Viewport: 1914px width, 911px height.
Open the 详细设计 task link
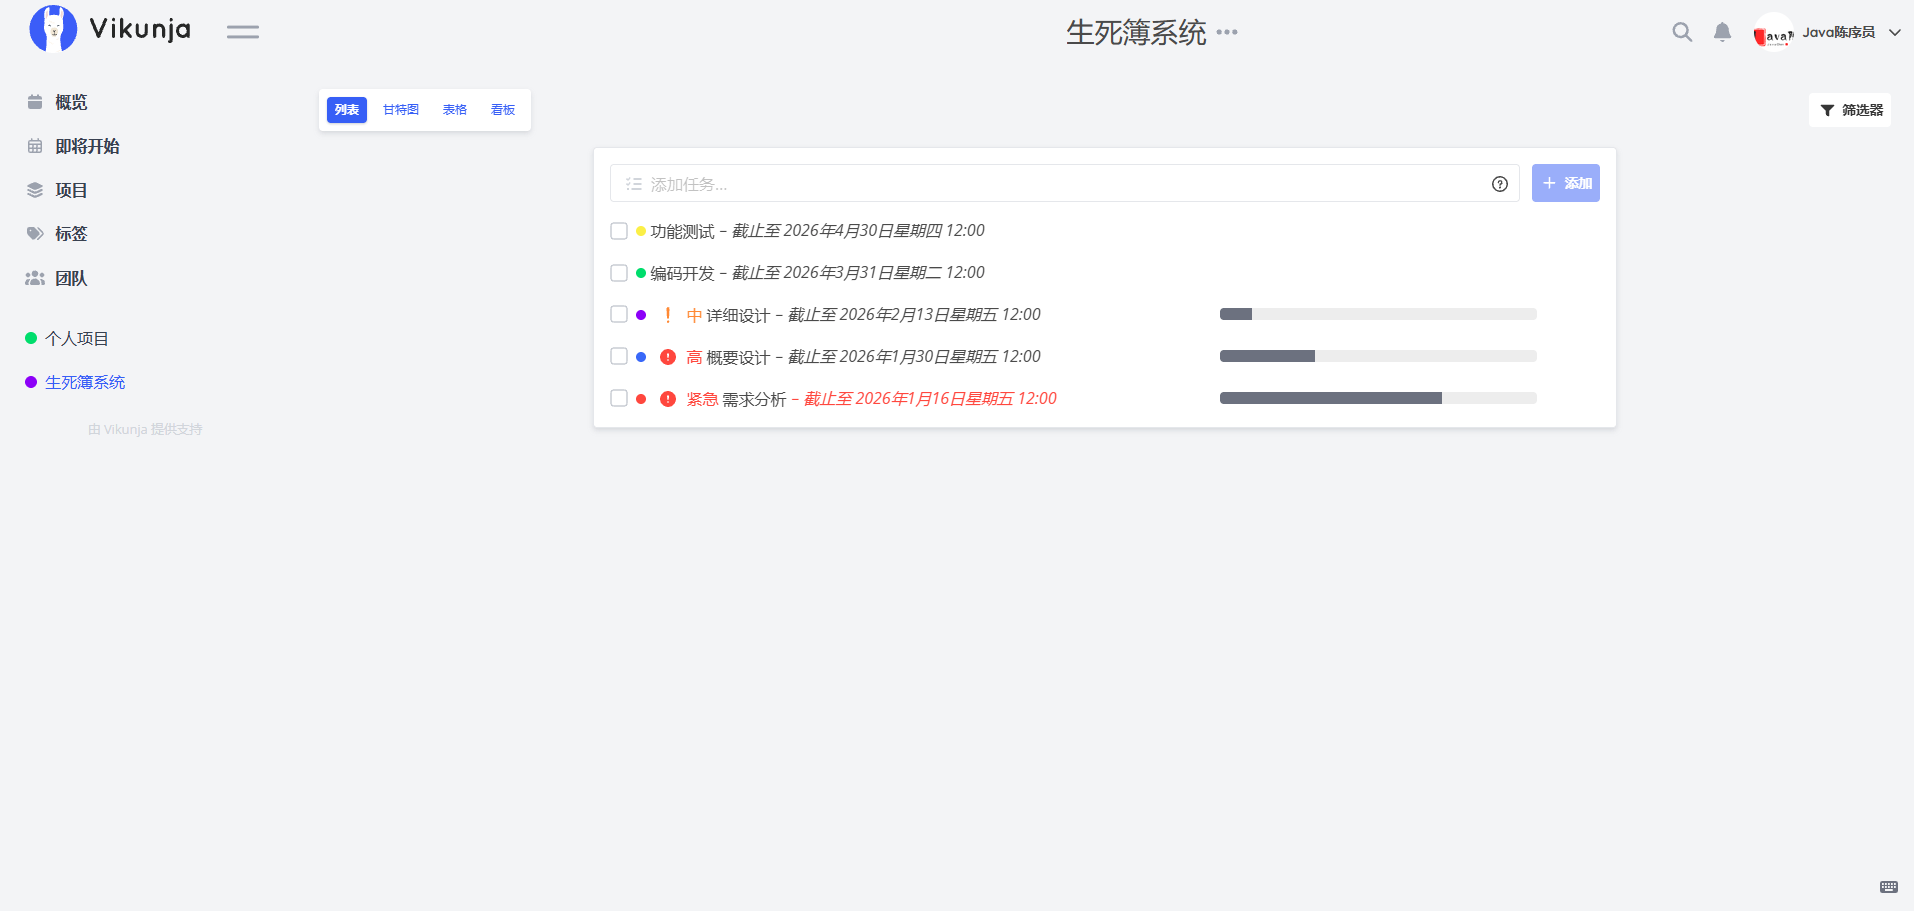pyautogui.click(x=738, y=315)
